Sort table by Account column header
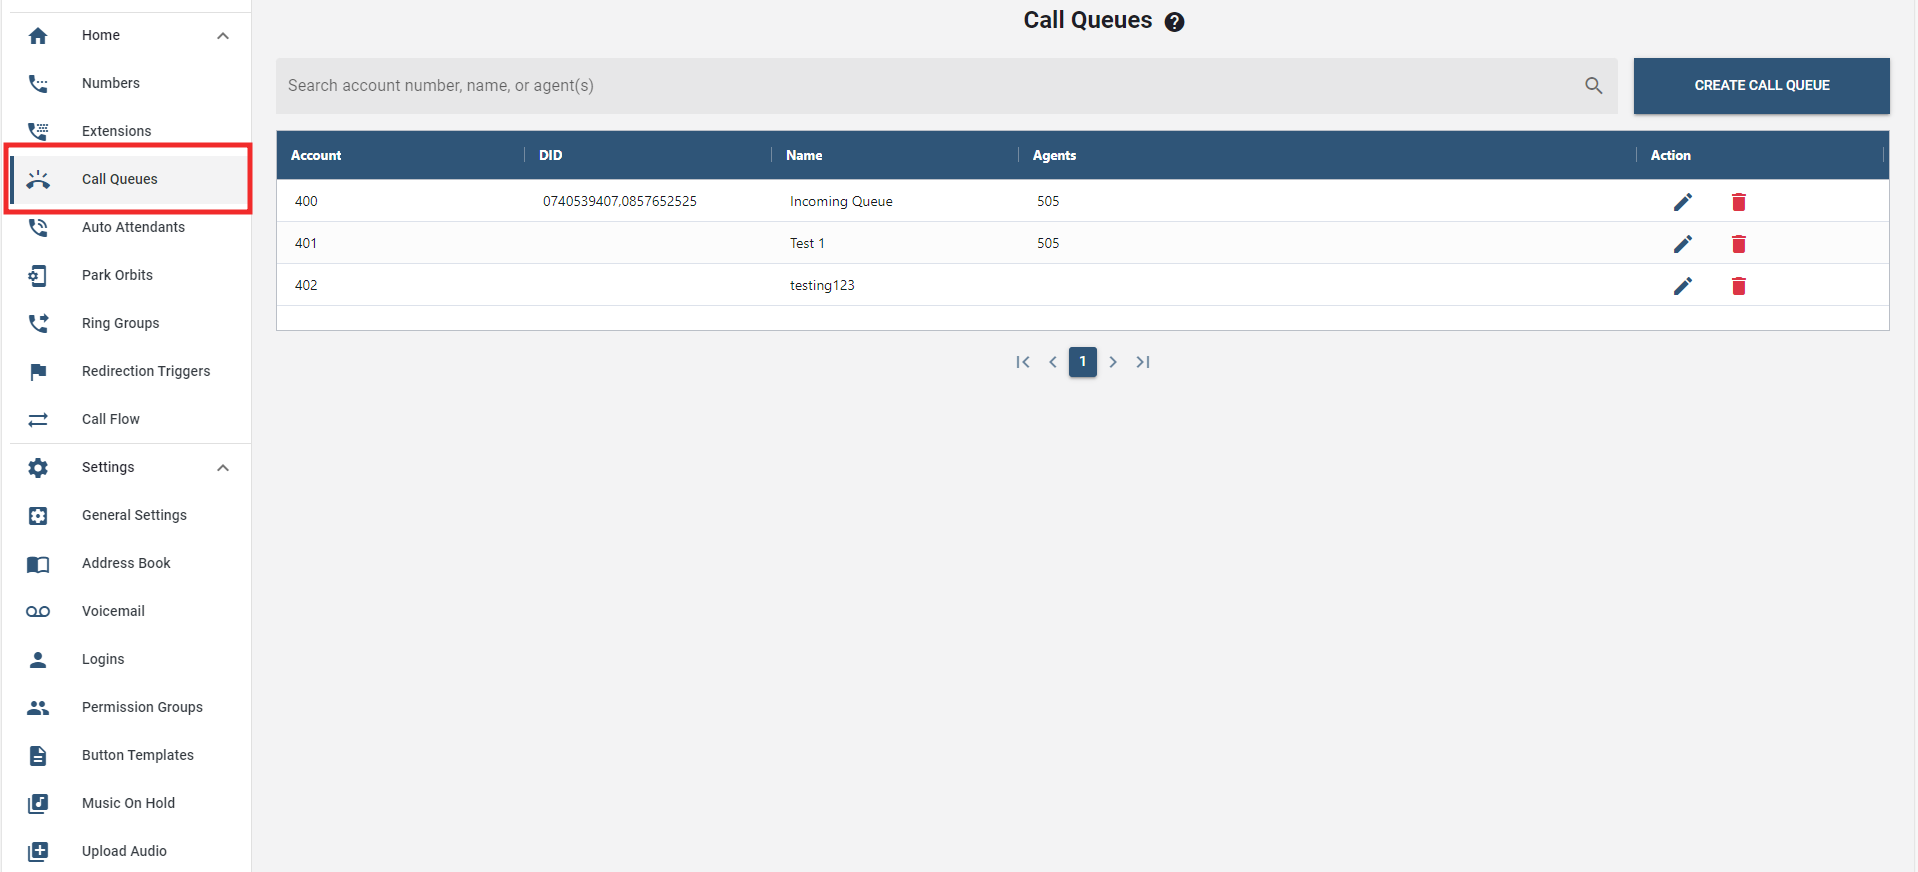Viewport: 1918px width, 872px height. coord(316,155)
